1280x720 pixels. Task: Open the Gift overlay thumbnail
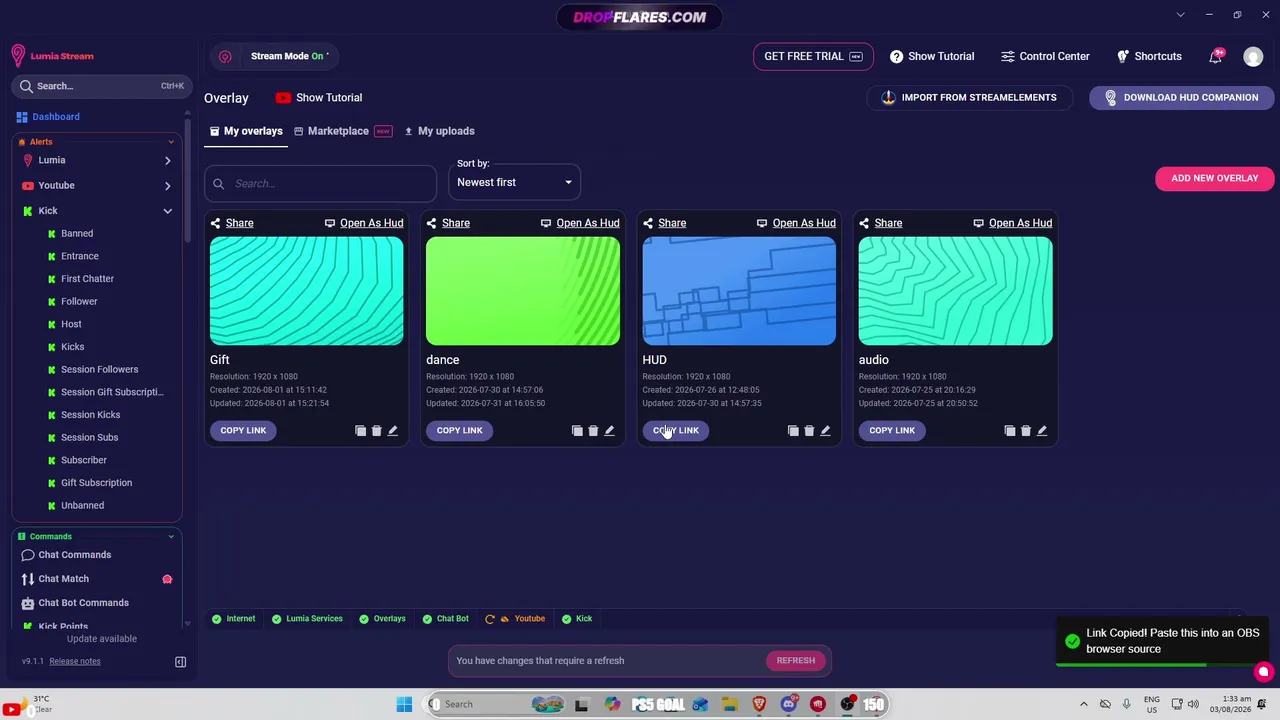(307, 291)
